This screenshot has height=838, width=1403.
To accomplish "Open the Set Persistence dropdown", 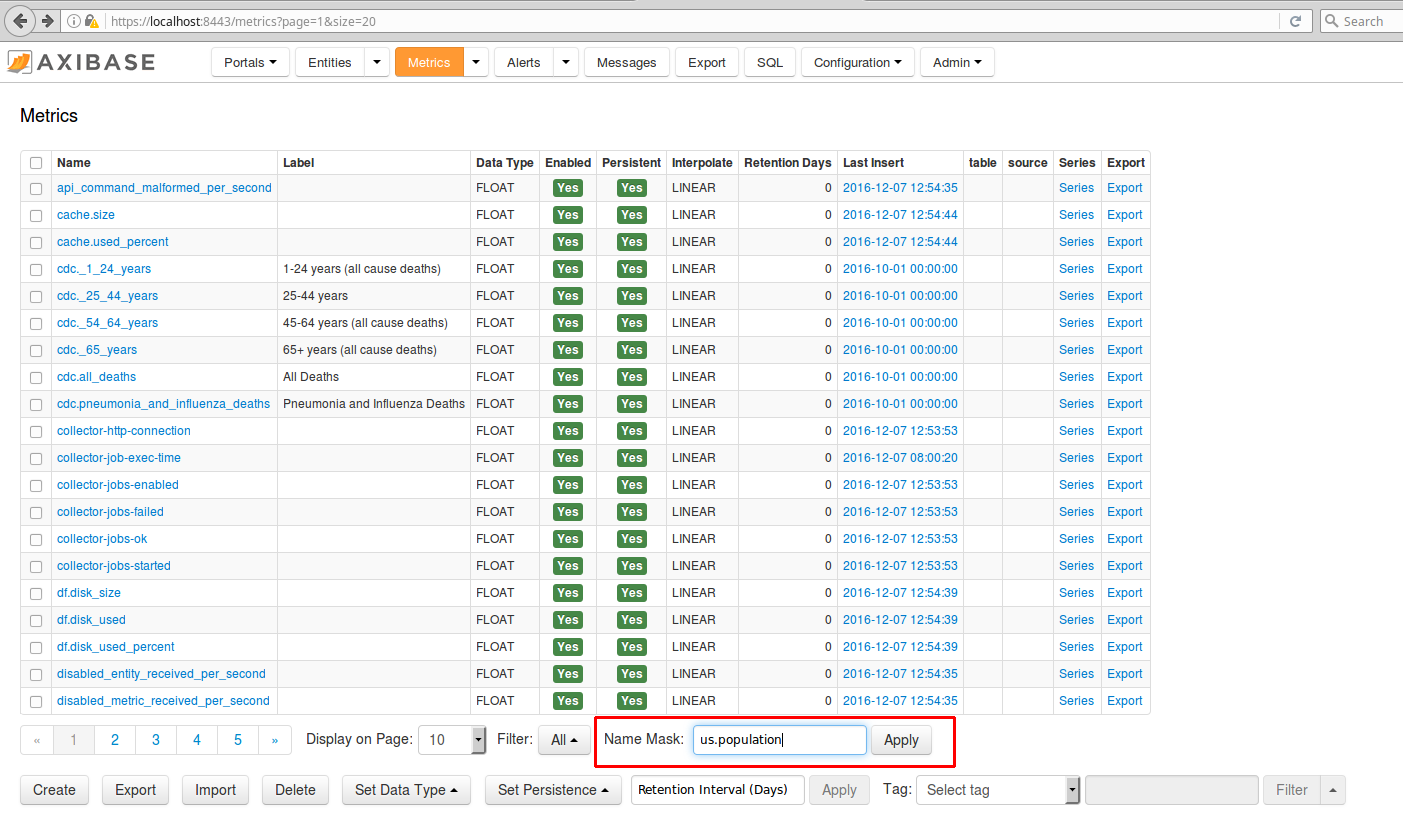I will (x=553, y=790).
